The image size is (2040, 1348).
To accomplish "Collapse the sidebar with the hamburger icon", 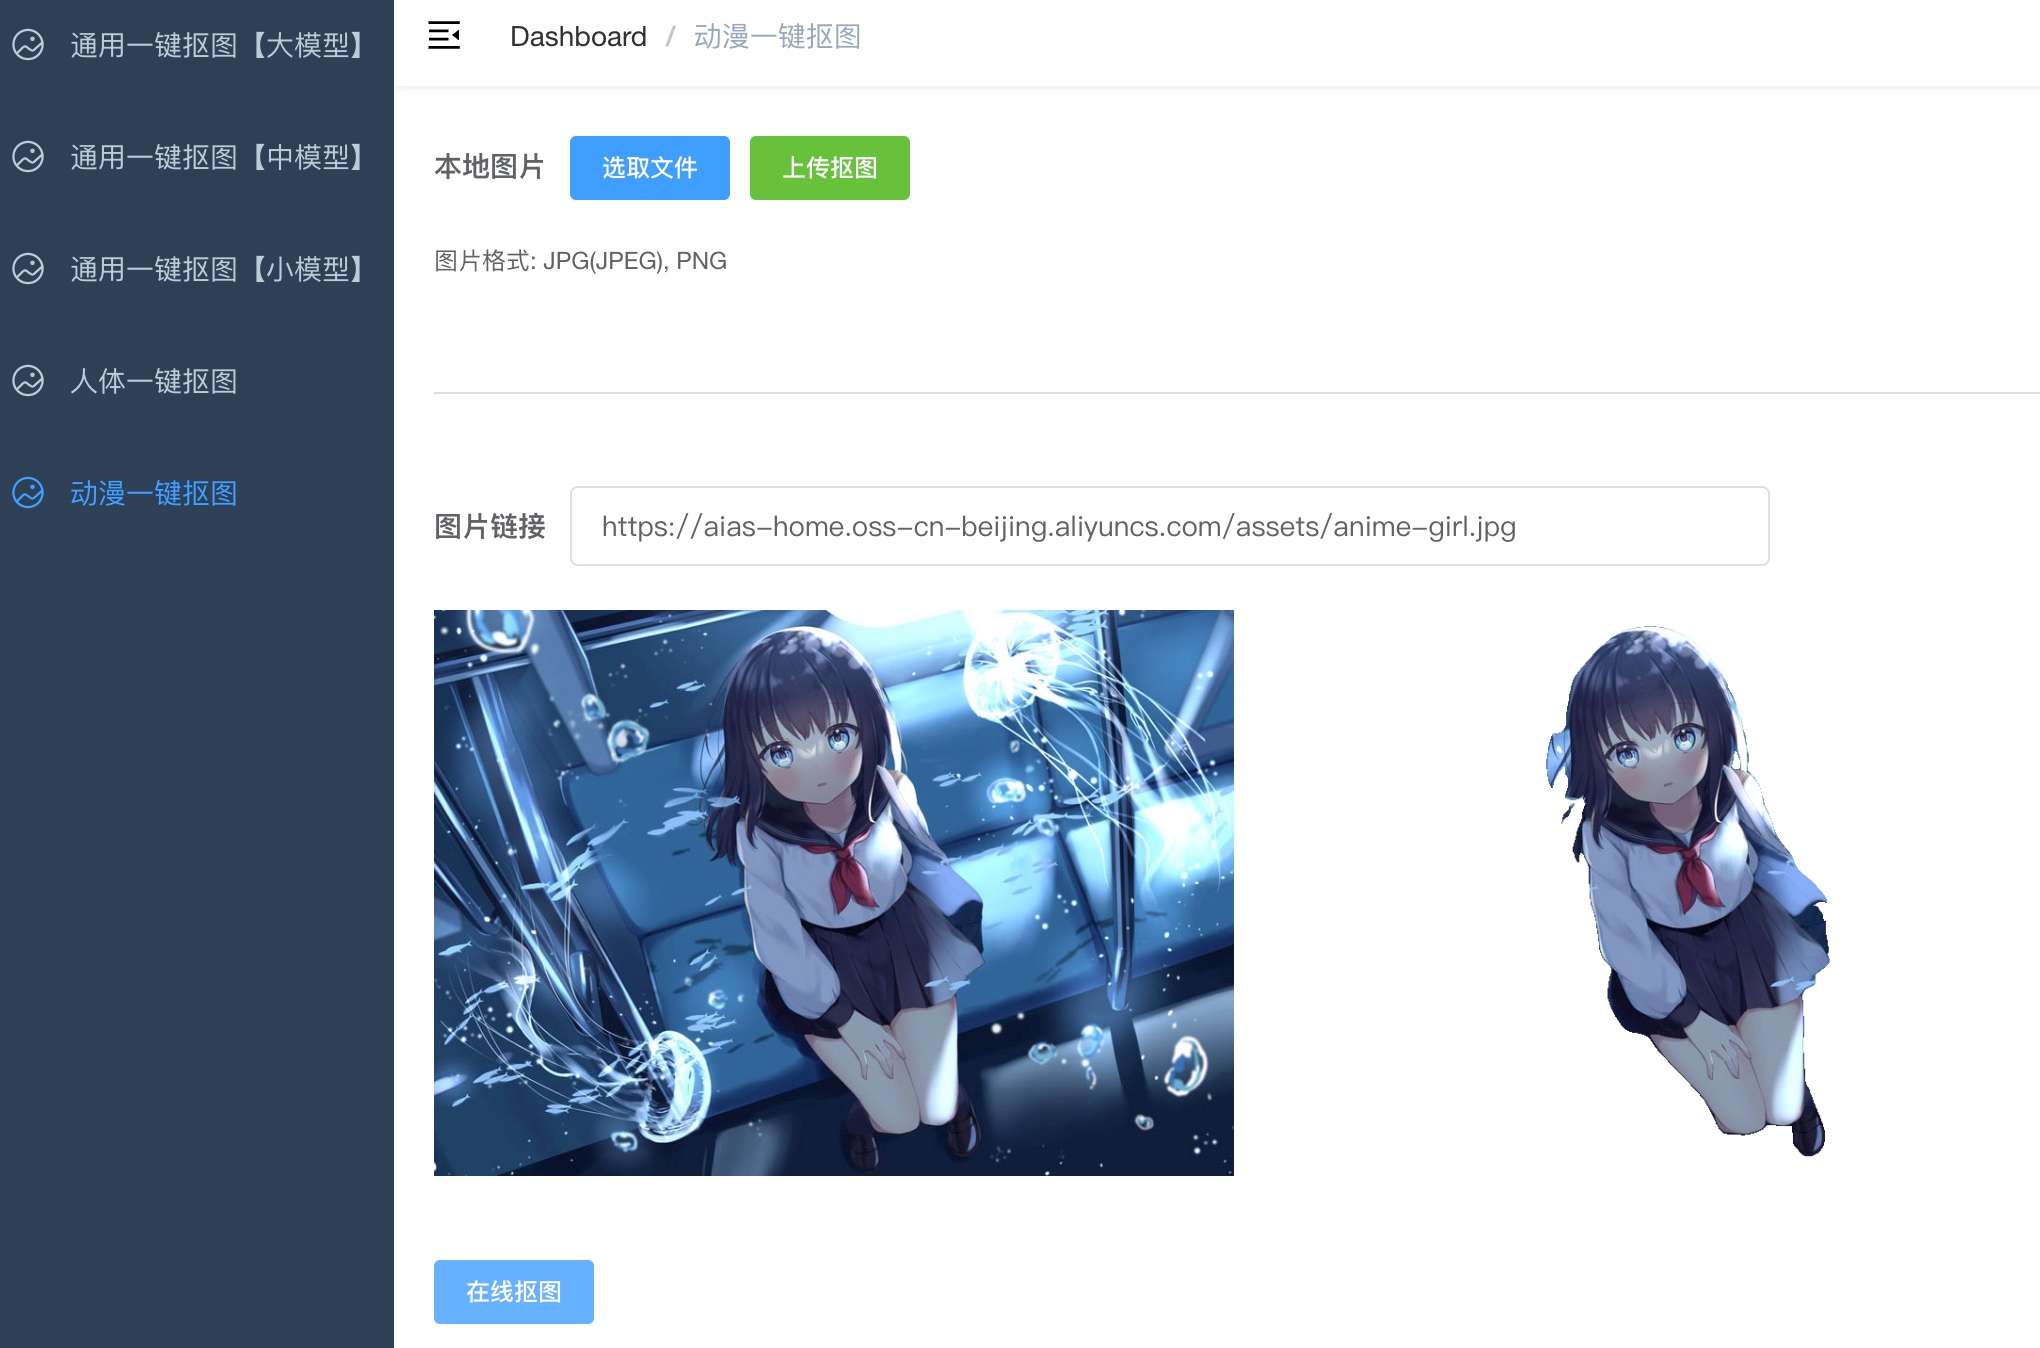I will tap(444, 36).
